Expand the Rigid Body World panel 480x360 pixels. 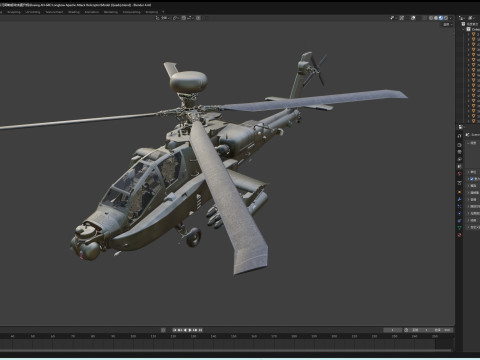pyautogui.click(x=473, y=206)
